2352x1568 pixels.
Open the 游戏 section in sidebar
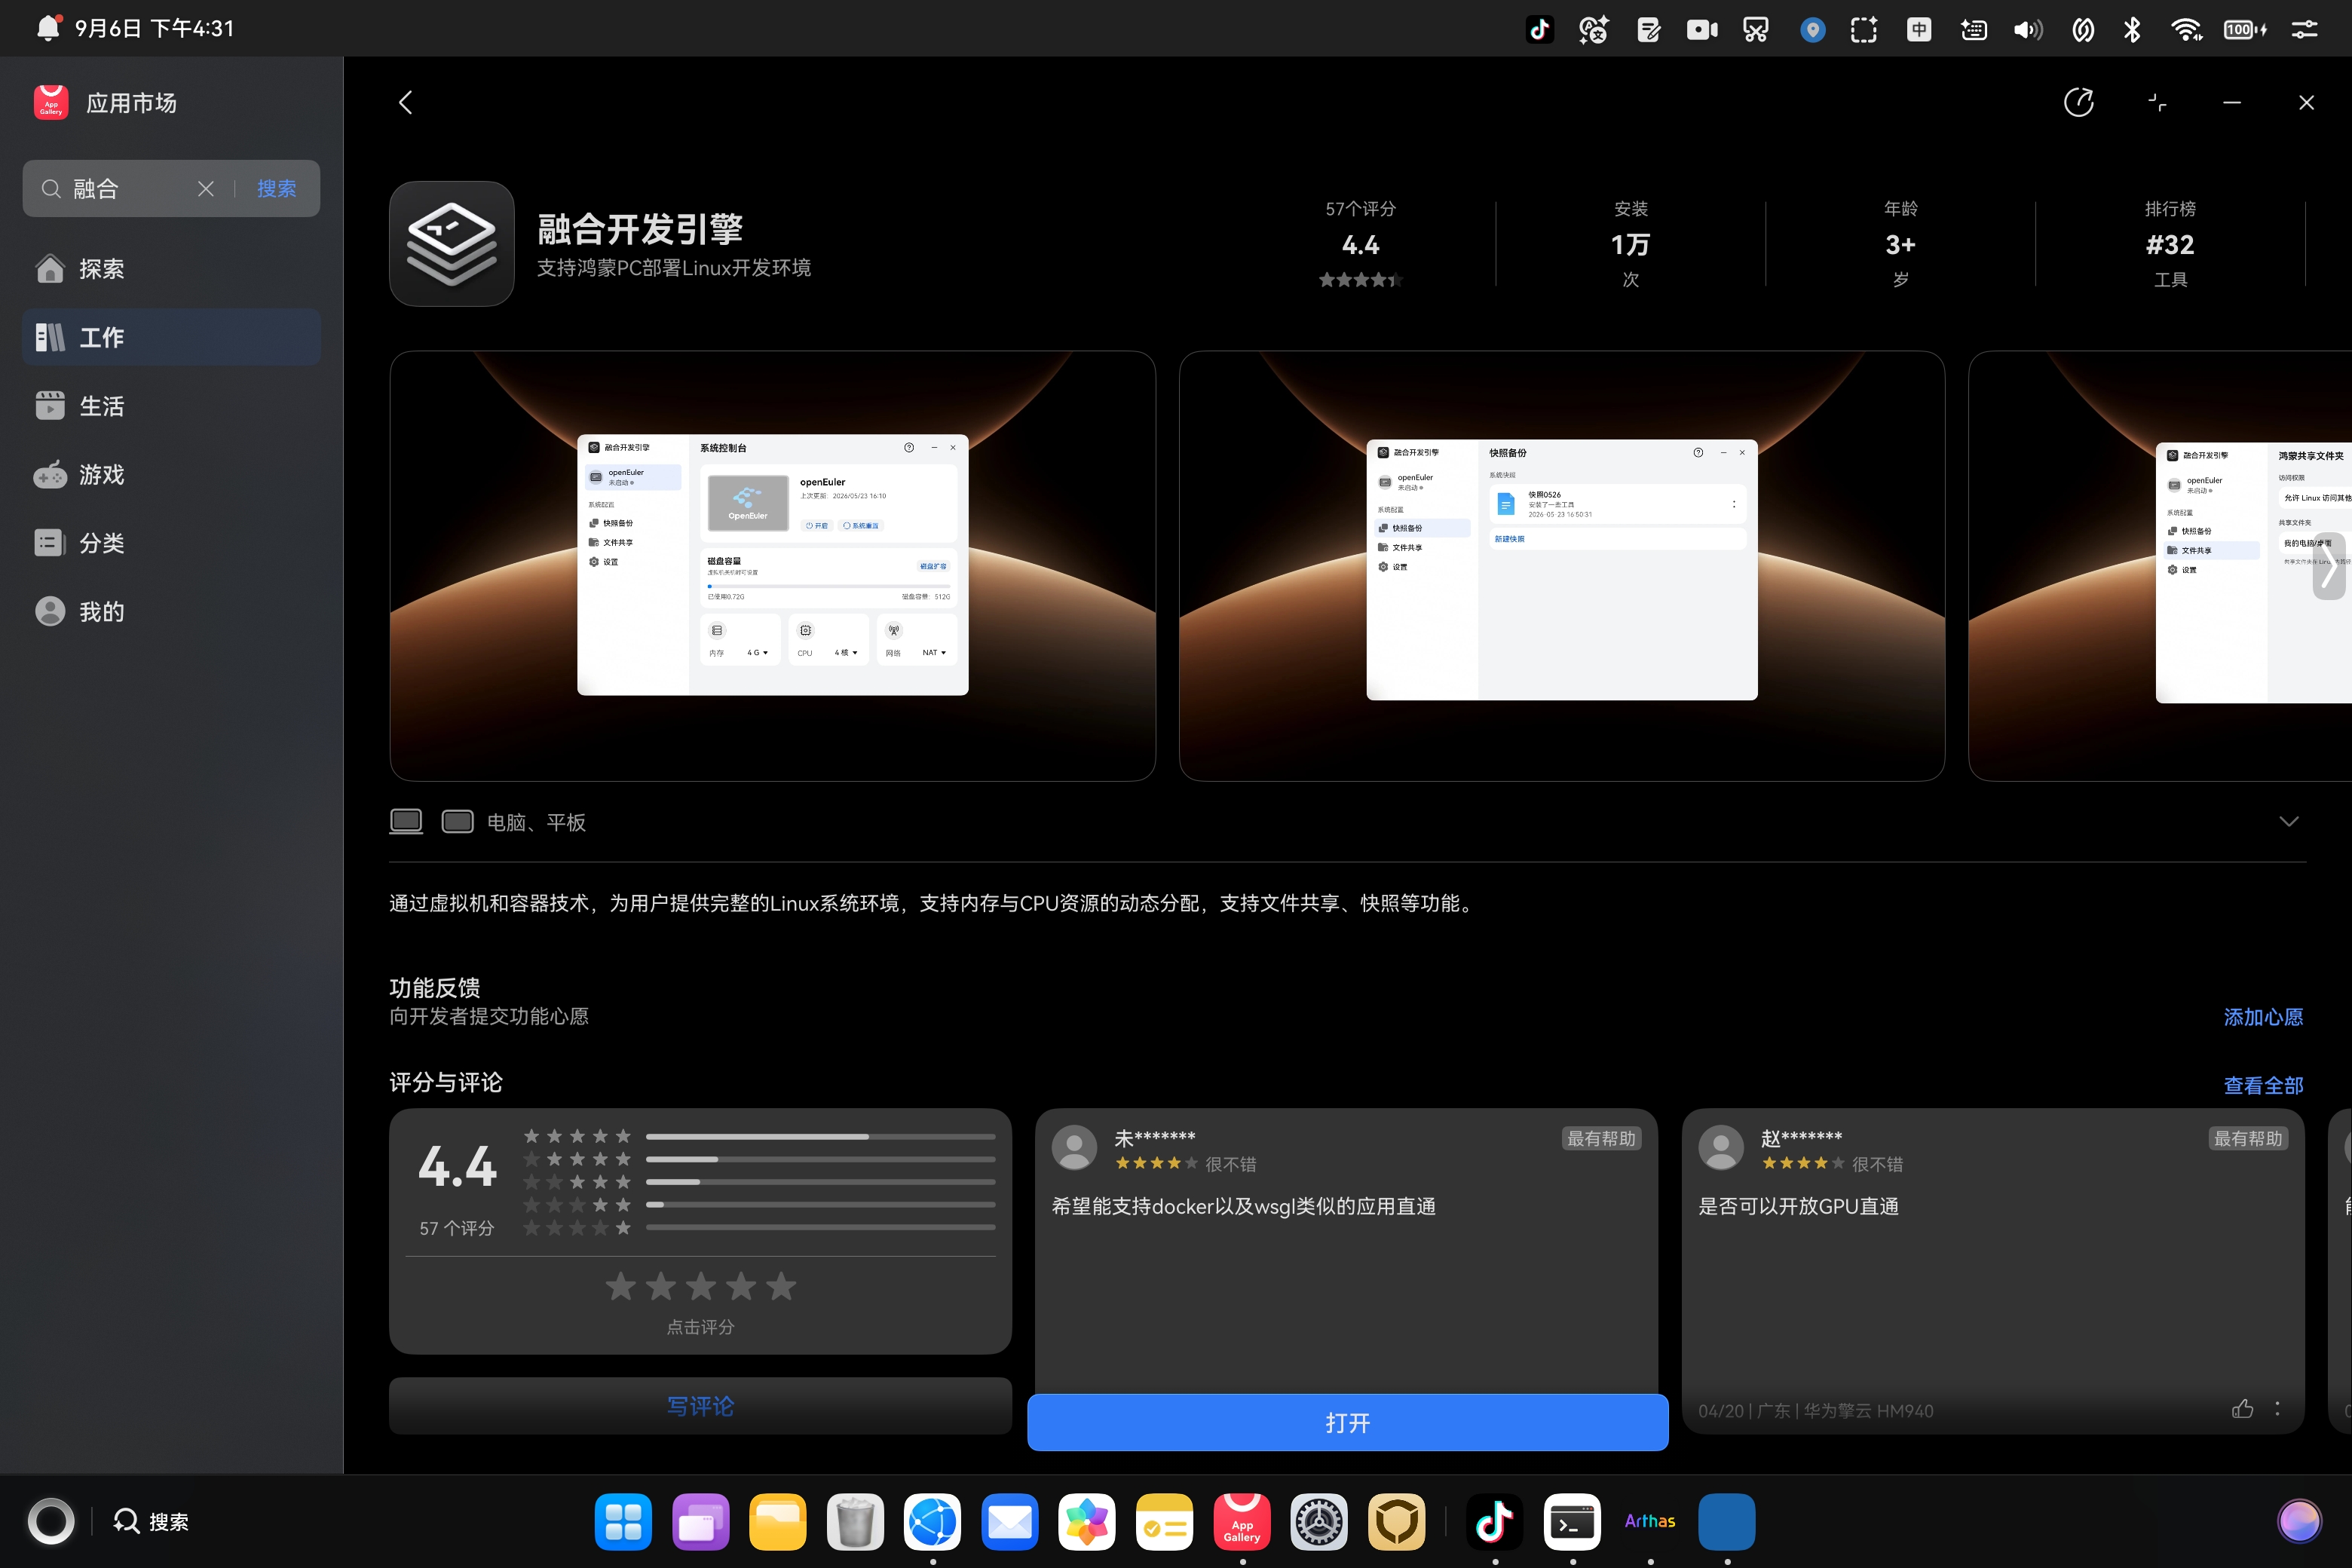171,474
